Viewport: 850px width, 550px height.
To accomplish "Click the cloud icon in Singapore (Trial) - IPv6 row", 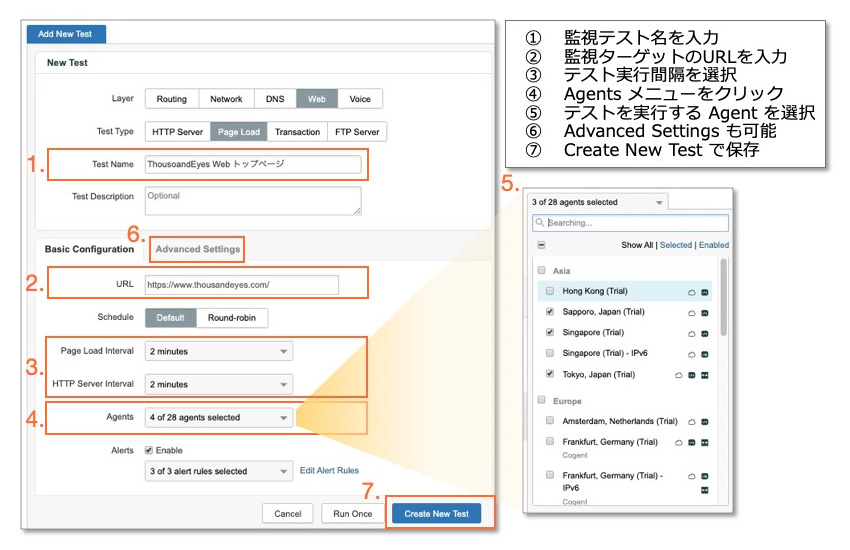I will [x=690, y=354].
